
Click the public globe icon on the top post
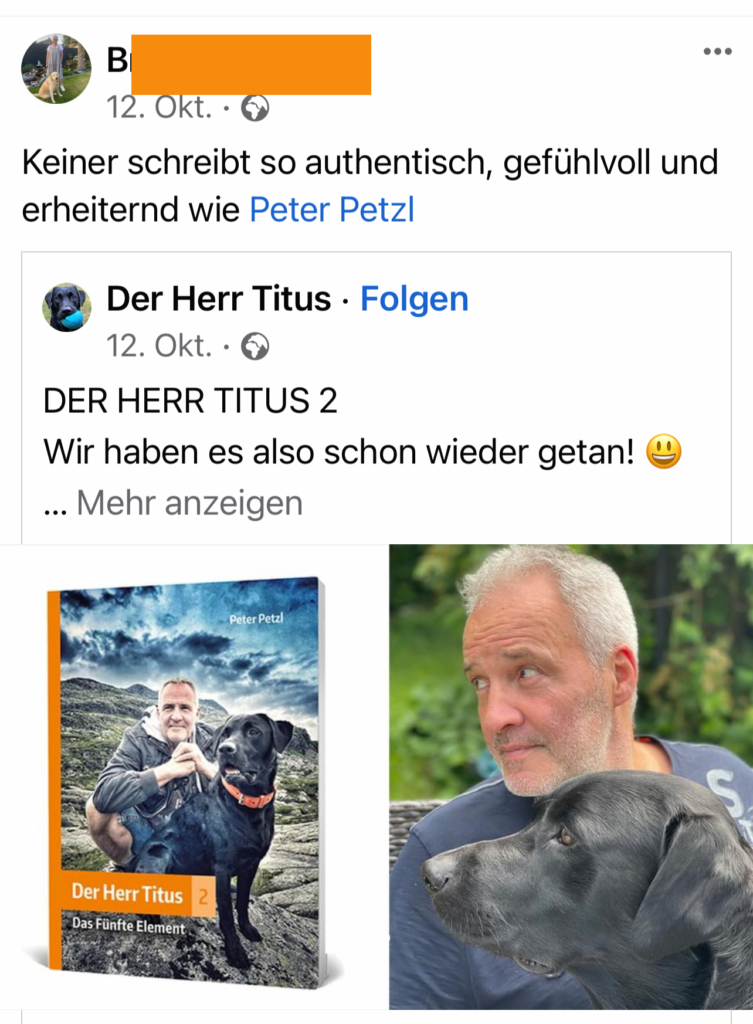255,108
